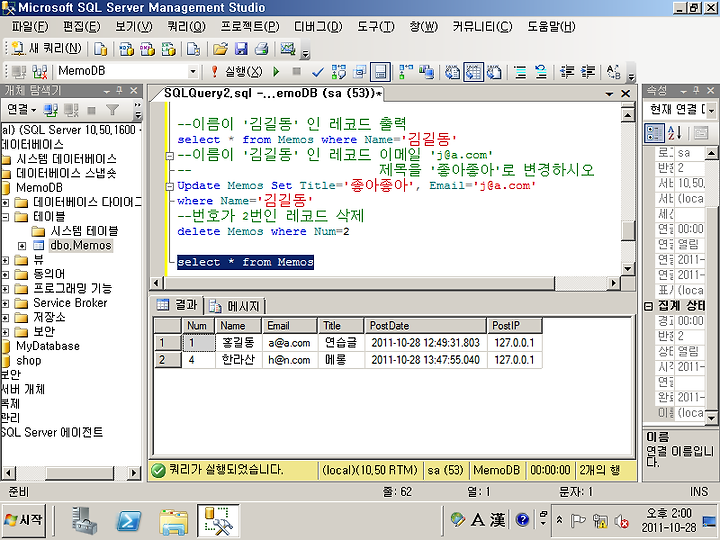Click the Analysis Services XMLA Query icon
Image resolution: width=720 pixels, height=540 pixels.
coord(169,48)
